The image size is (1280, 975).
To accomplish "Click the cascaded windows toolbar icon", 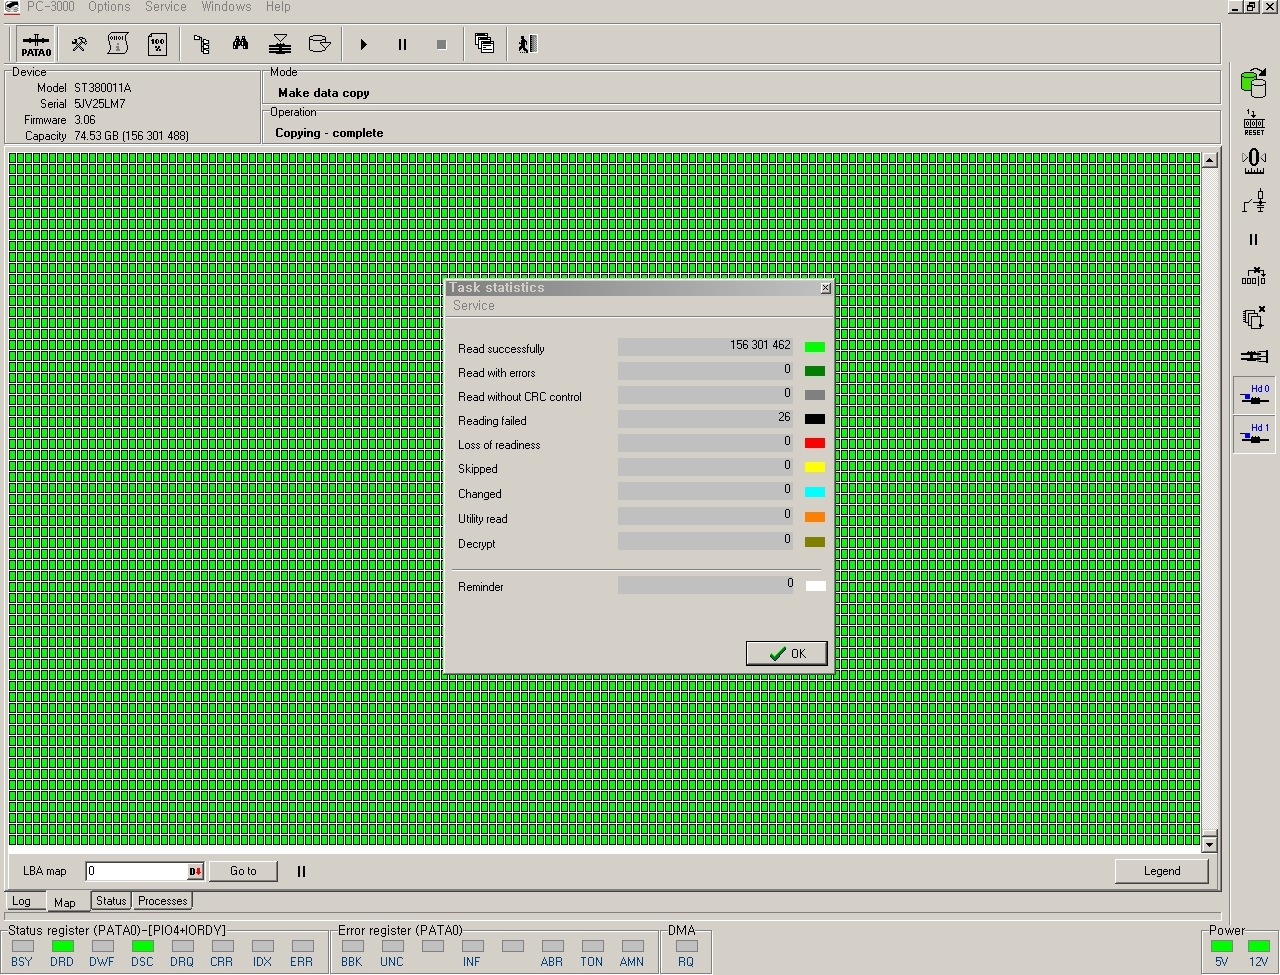I will [484, 44].
